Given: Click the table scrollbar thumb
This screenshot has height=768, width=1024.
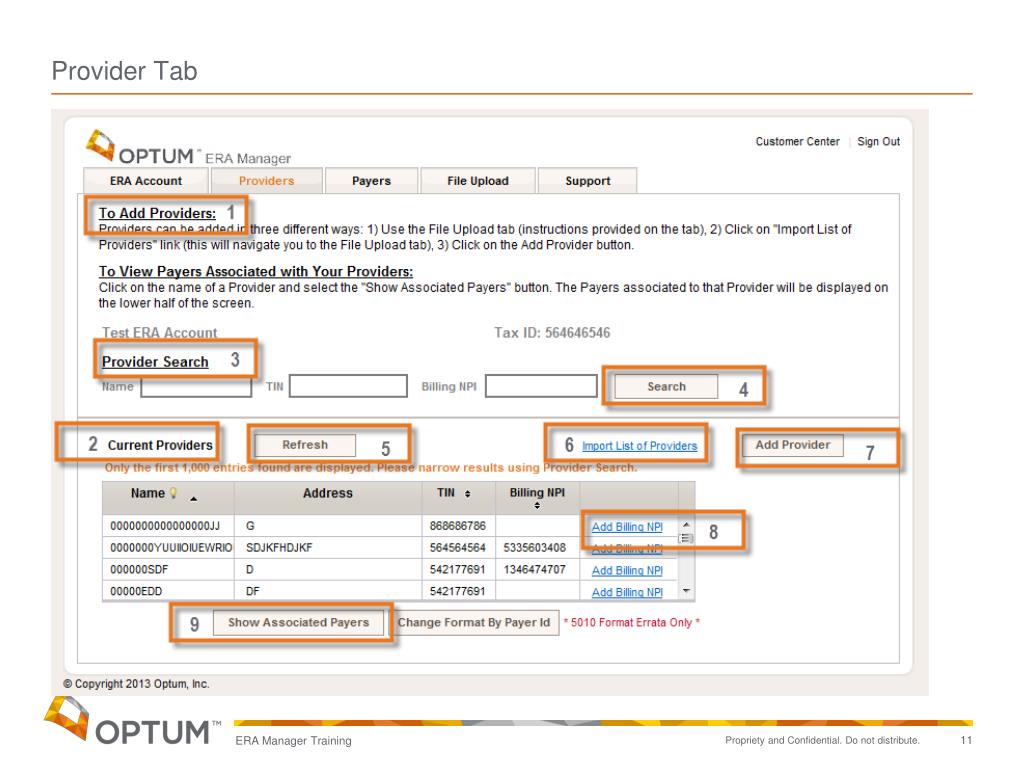Looking at the screenshot, I should pyautogui.click(x=686, y=539).
